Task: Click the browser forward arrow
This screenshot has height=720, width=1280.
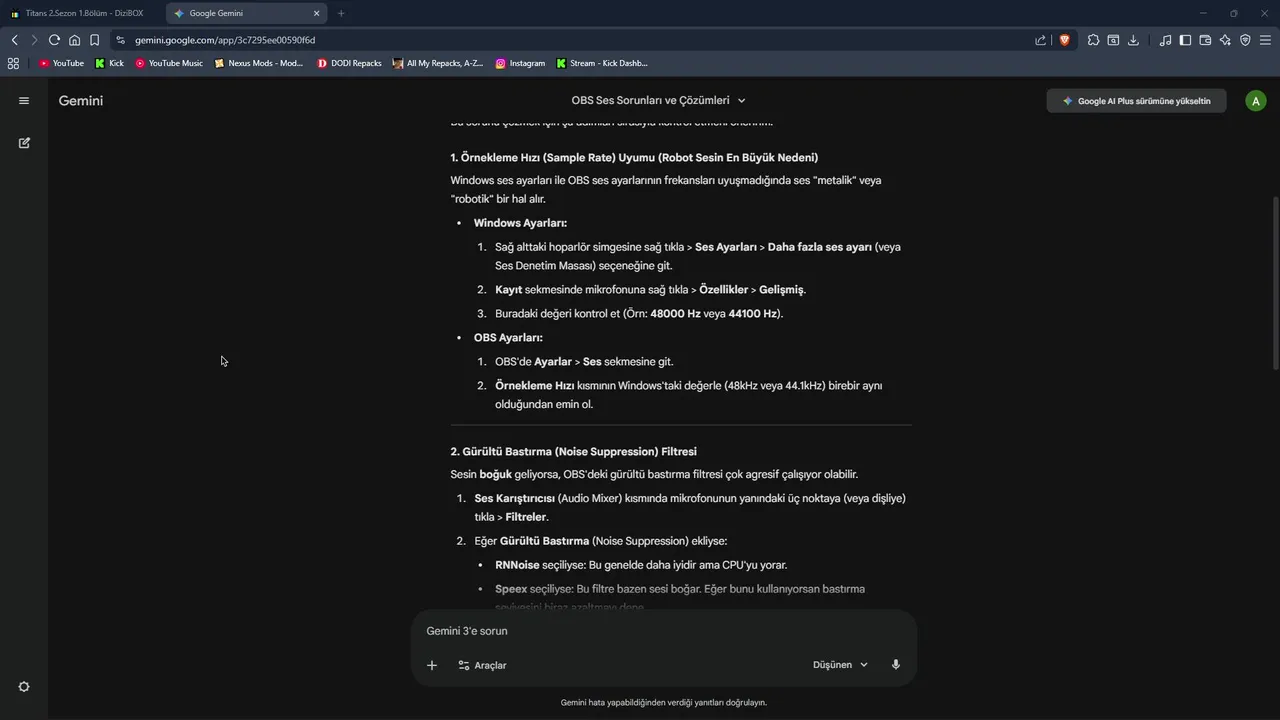Action: tap(34, 40)
